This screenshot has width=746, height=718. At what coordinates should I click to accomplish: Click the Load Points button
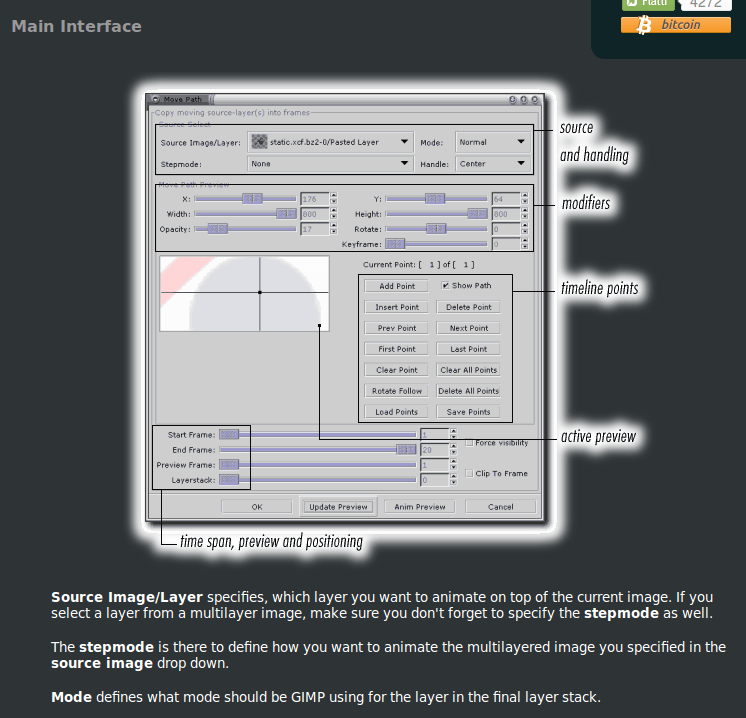point(397,412)
